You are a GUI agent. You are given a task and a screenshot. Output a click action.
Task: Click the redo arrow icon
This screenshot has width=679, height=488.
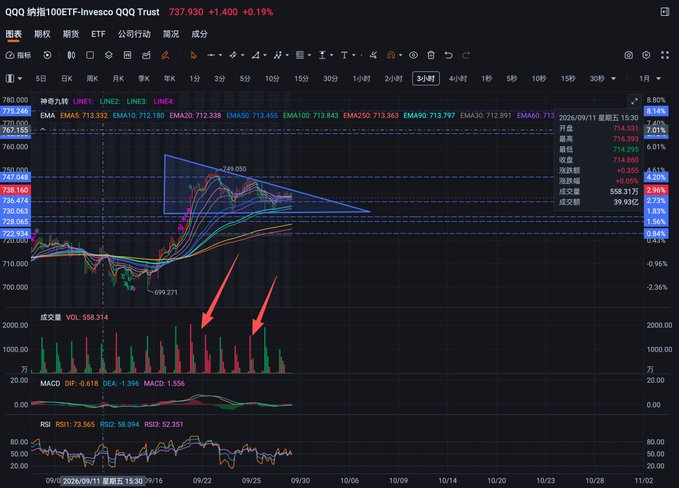pyautogui.click(x=466, y=55)
